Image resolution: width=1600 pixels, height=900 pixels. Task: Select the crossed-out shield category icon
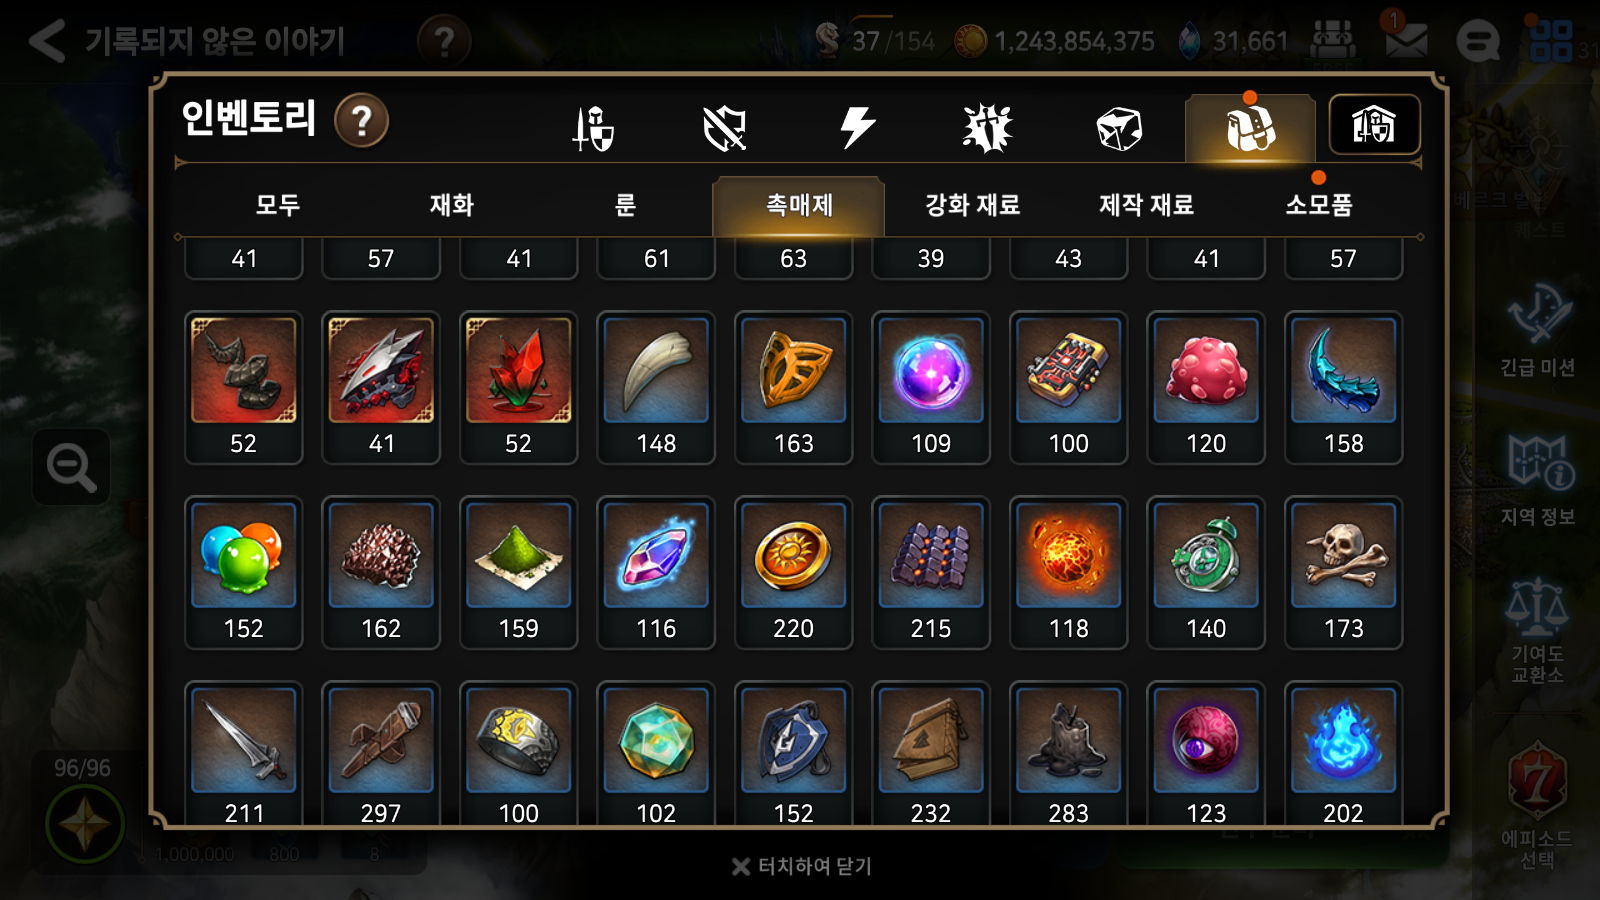pos(725,128)
